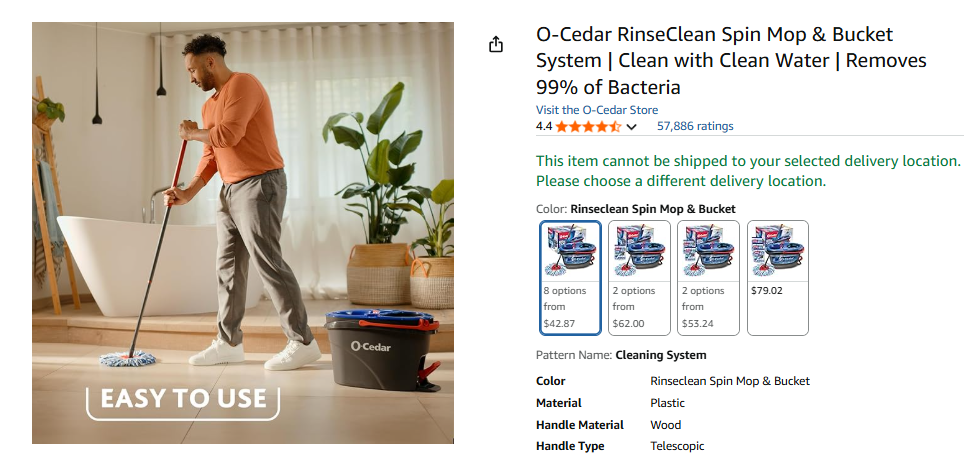975x453 pixels.
Task: Pick the $53.24 color variant swatch
Action: (x=708, y=278)
